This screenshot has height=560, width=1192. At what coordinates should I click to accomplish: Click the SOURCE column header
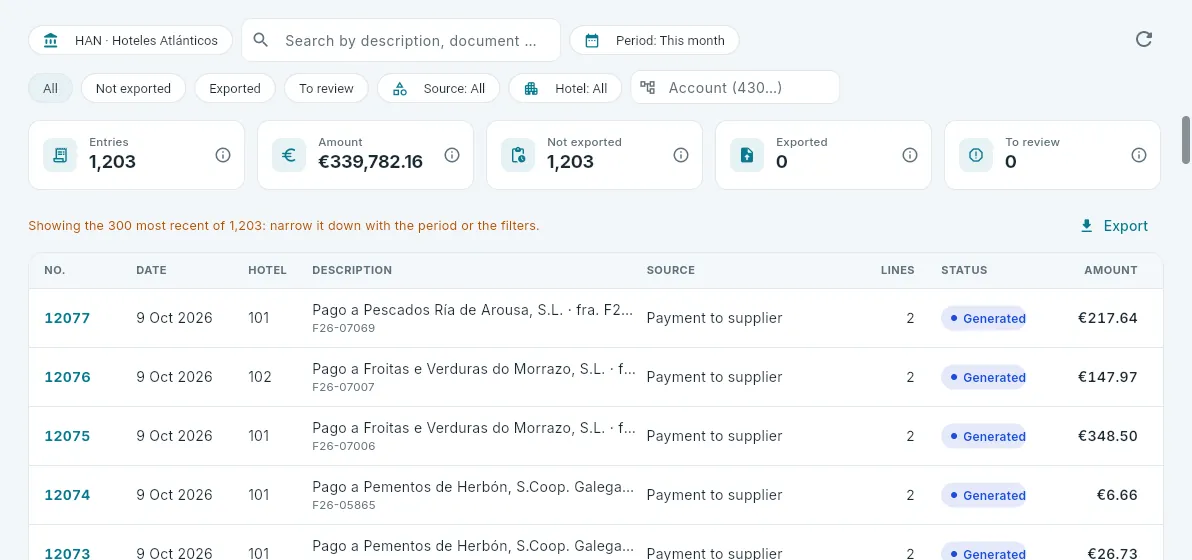tap(670, 270)
